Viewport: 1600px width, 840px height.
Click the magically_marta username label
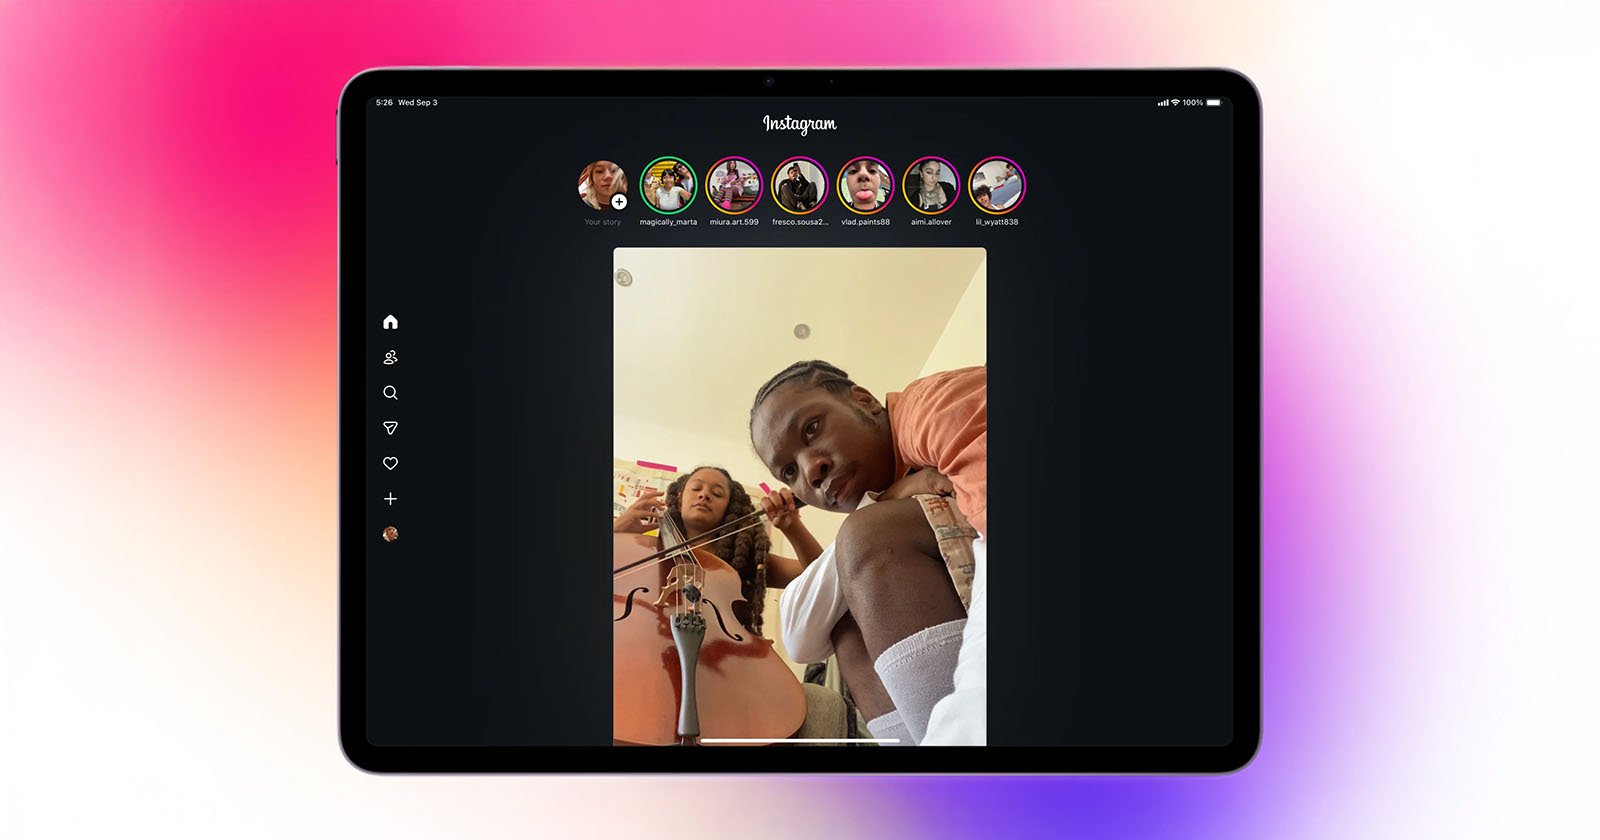tap(668, 222)
